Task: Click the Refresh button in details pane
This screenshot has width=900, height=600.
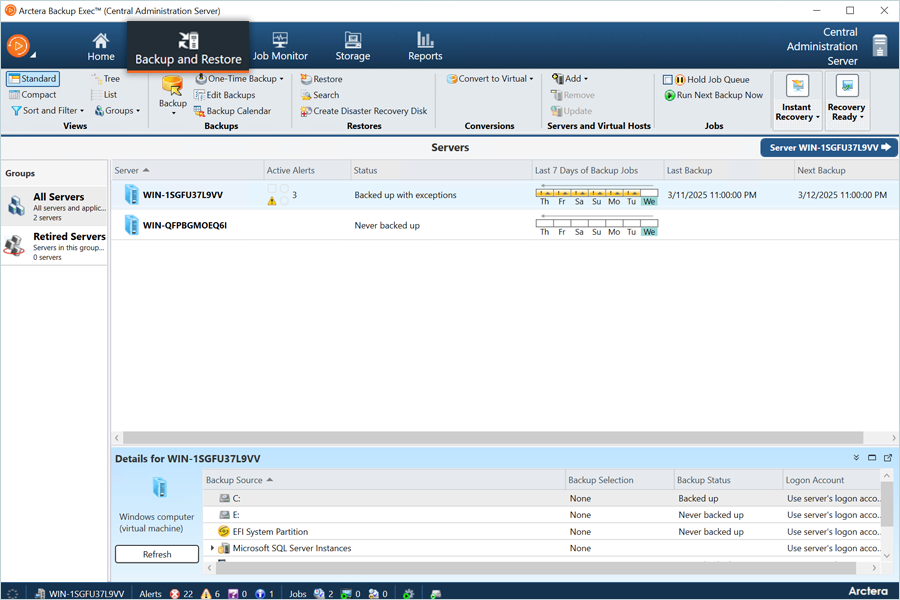Action: coord(157,554)
